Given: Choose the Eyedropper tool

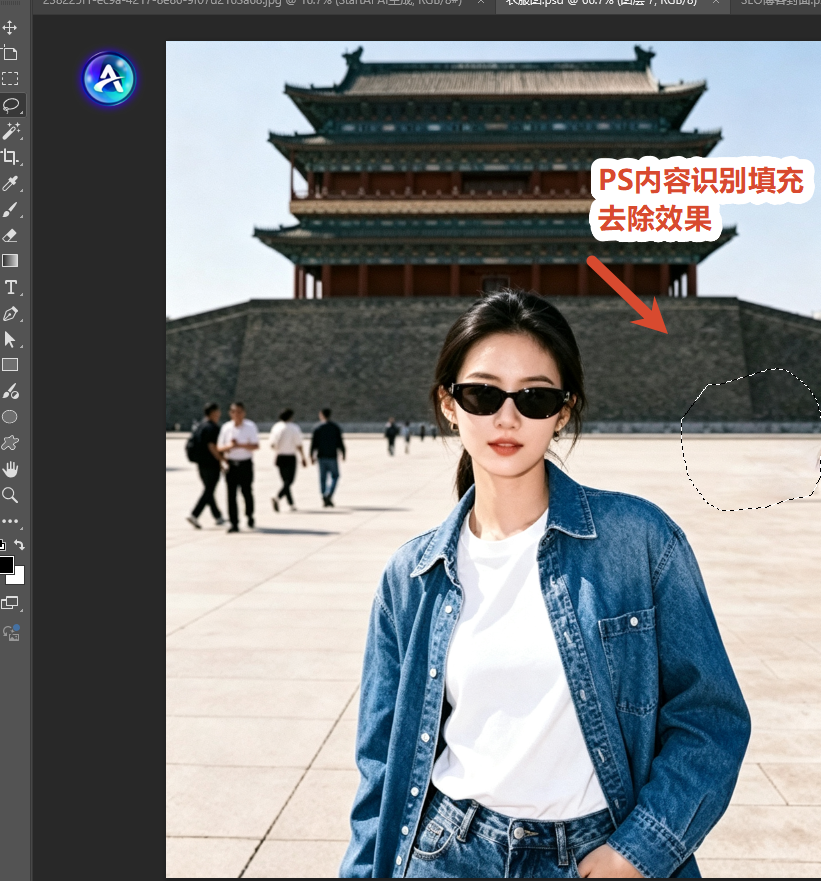Looking at the screenshot, I should coord(10,183).
